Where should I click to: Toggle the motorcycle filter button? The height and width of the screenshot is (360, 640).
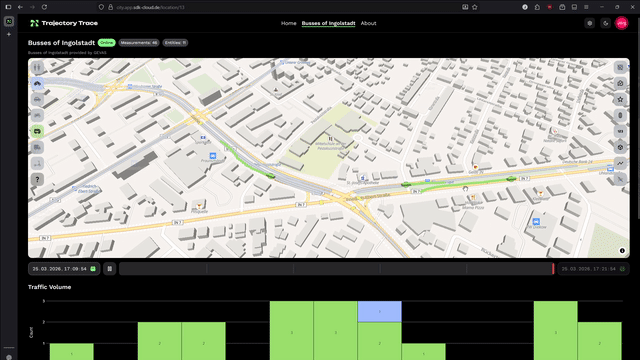click(37, 115)
